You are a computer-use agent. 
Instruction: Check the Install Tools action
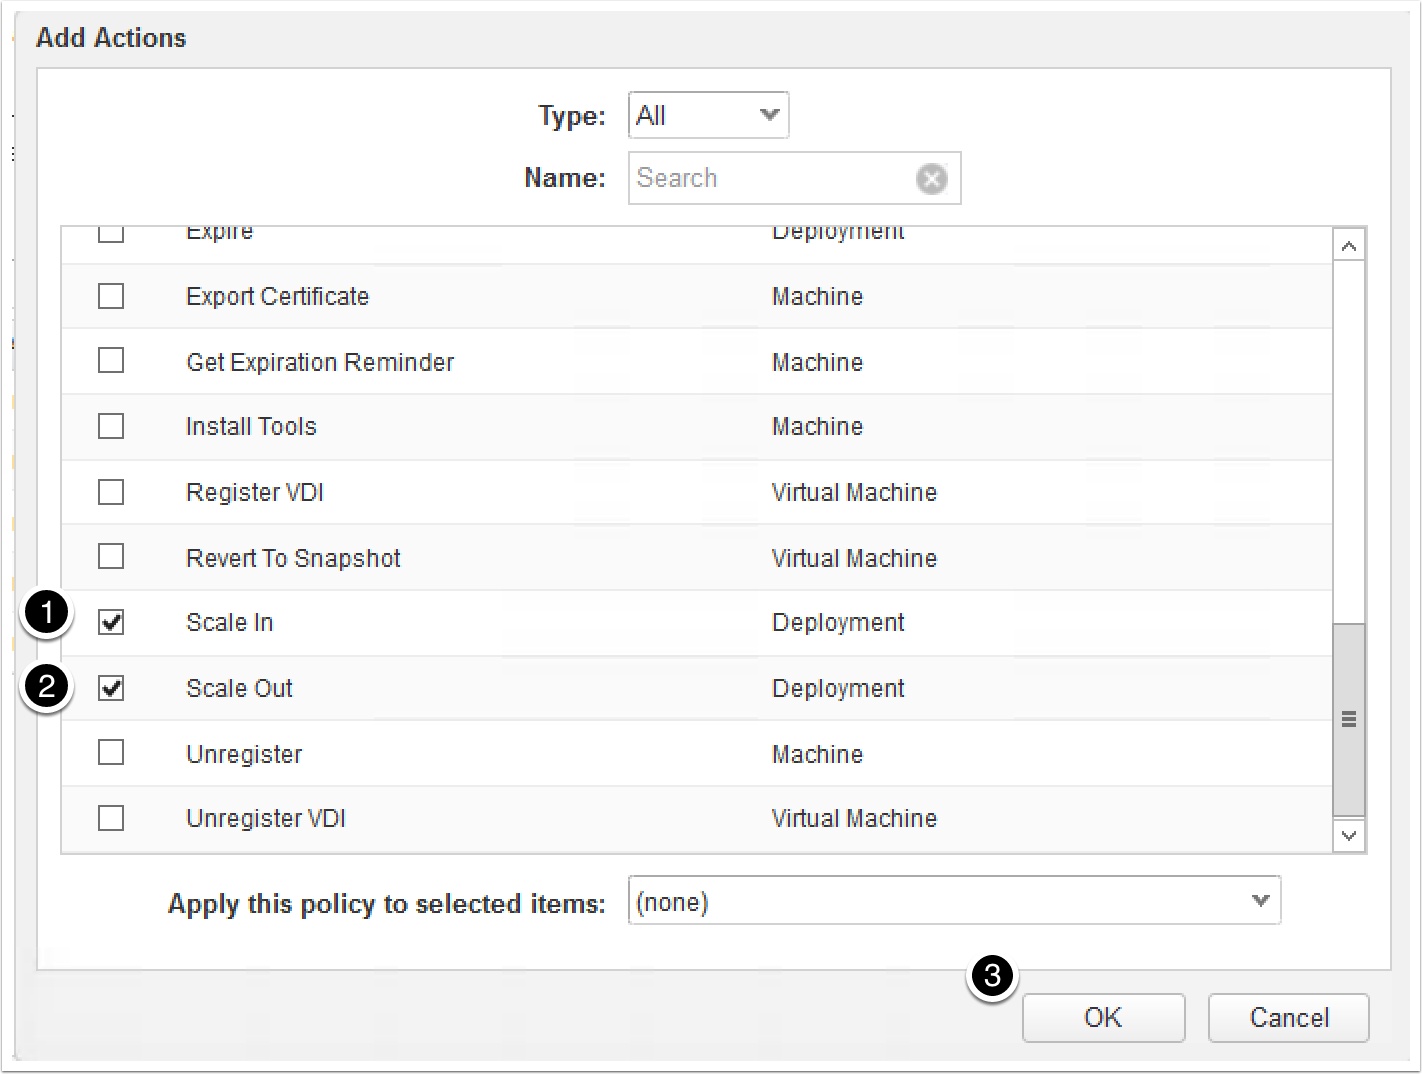tap(111, 427)
